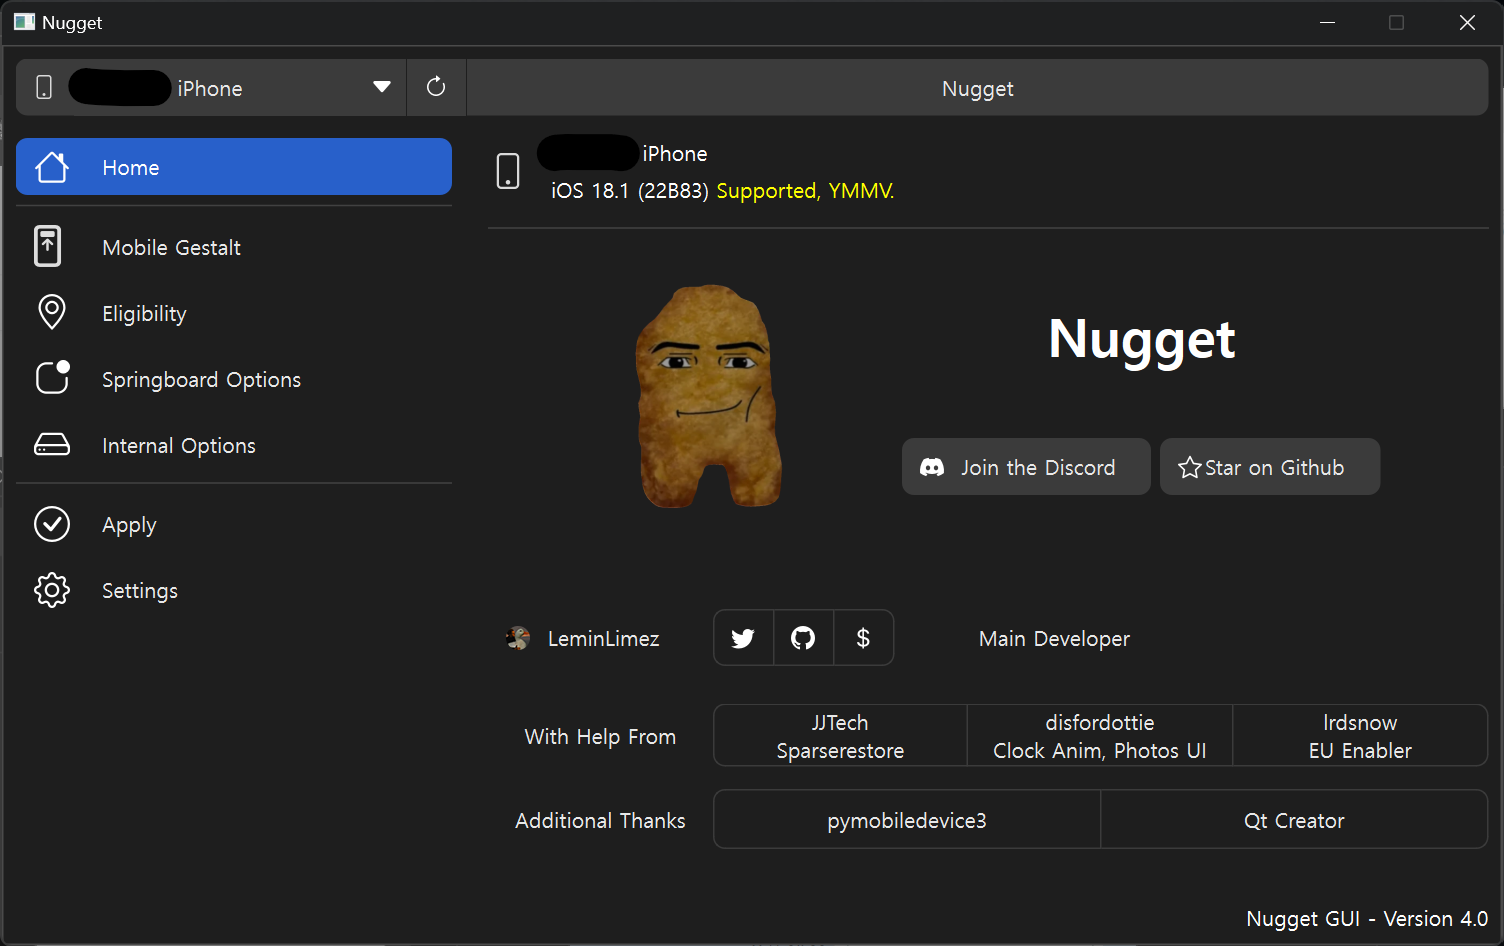Click the 'Main Developer' label

tap(1054, 639)
